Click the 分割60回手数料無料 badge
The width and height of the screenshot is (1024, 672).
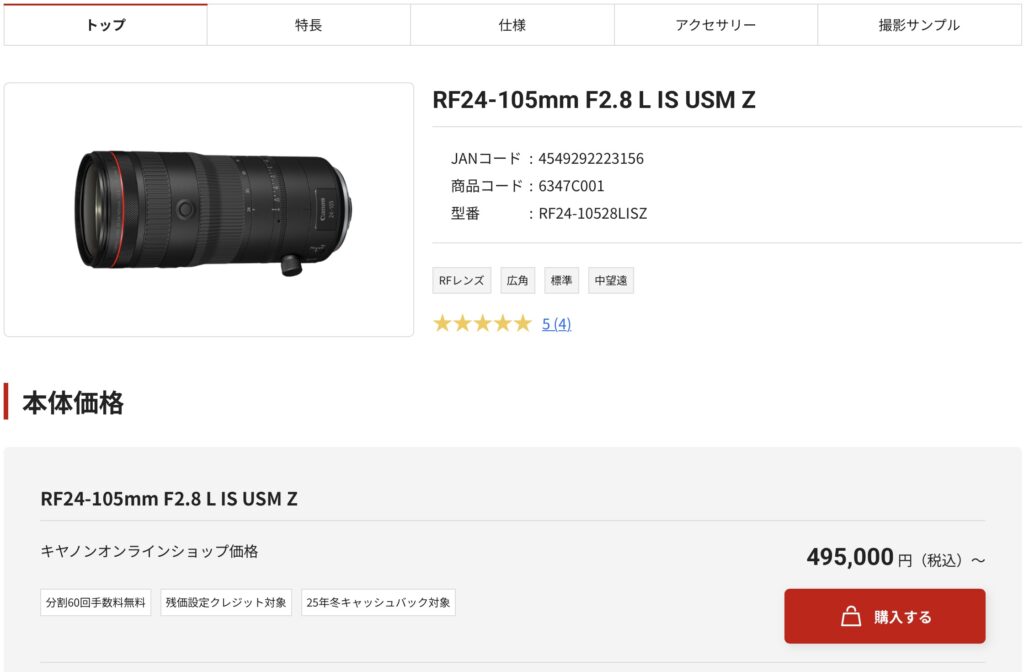(x=95, y=603)
